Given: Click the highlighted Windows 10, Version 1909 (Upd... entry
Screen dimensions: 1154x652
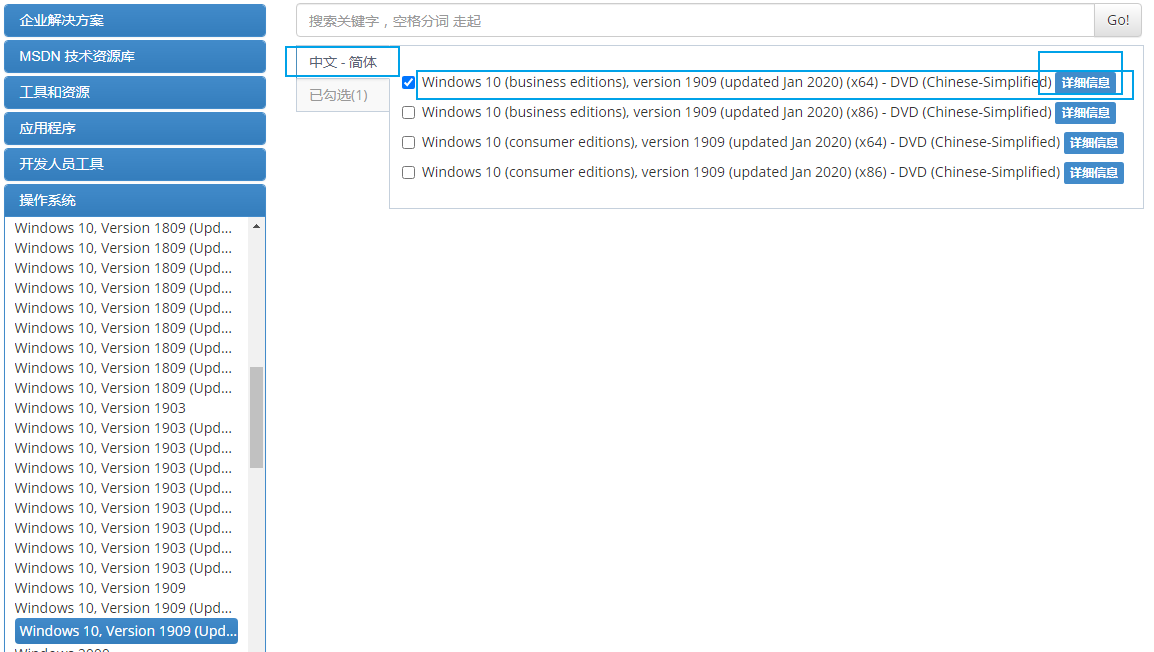Looking at the screenshot, I should coord(127,631).
